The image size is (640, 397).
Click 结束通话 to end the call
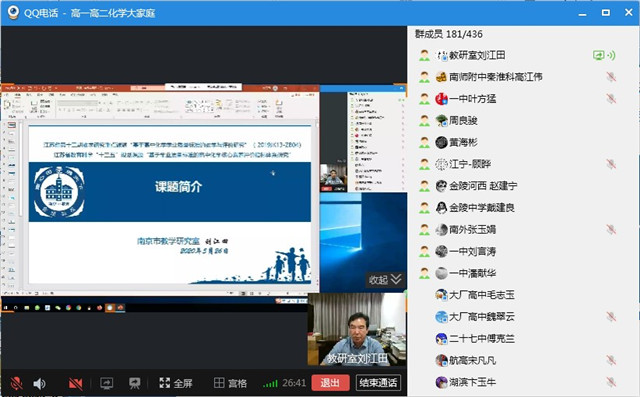tap(378, 383)
